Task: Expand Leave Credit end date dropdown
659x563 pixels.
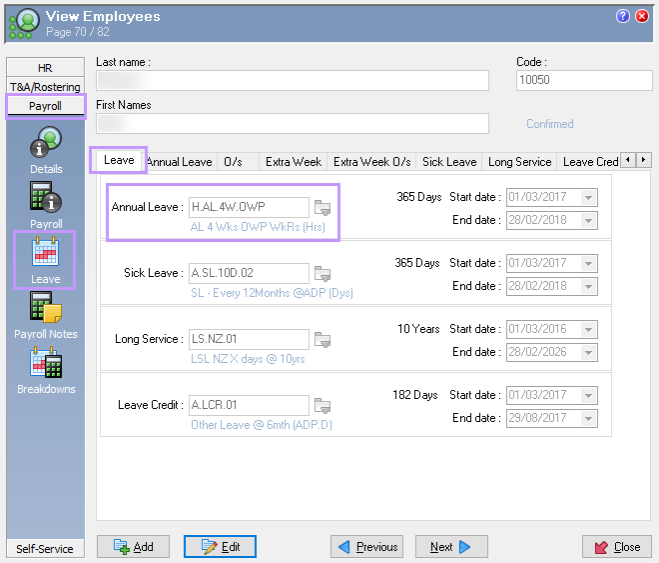Action: coord(588,418)
